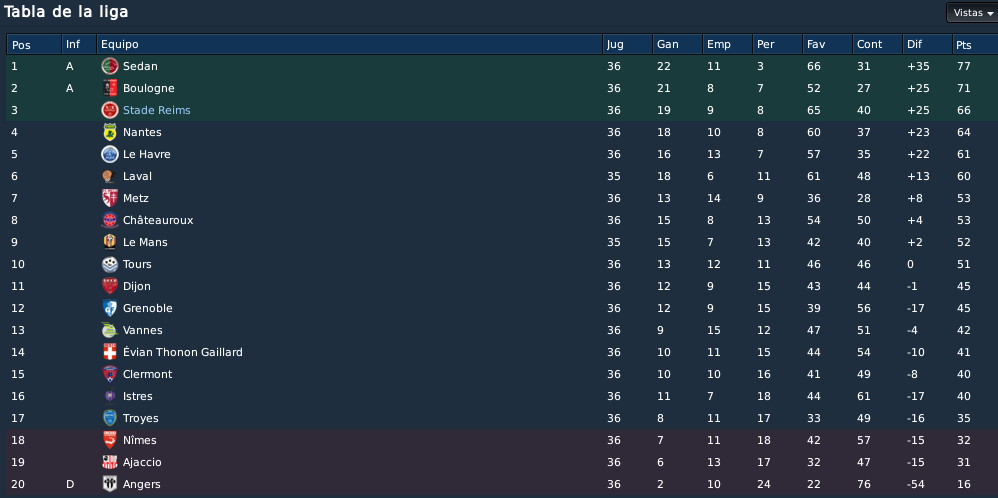
Task: Click the Stade Reims club crest
Action: point(109,110)
